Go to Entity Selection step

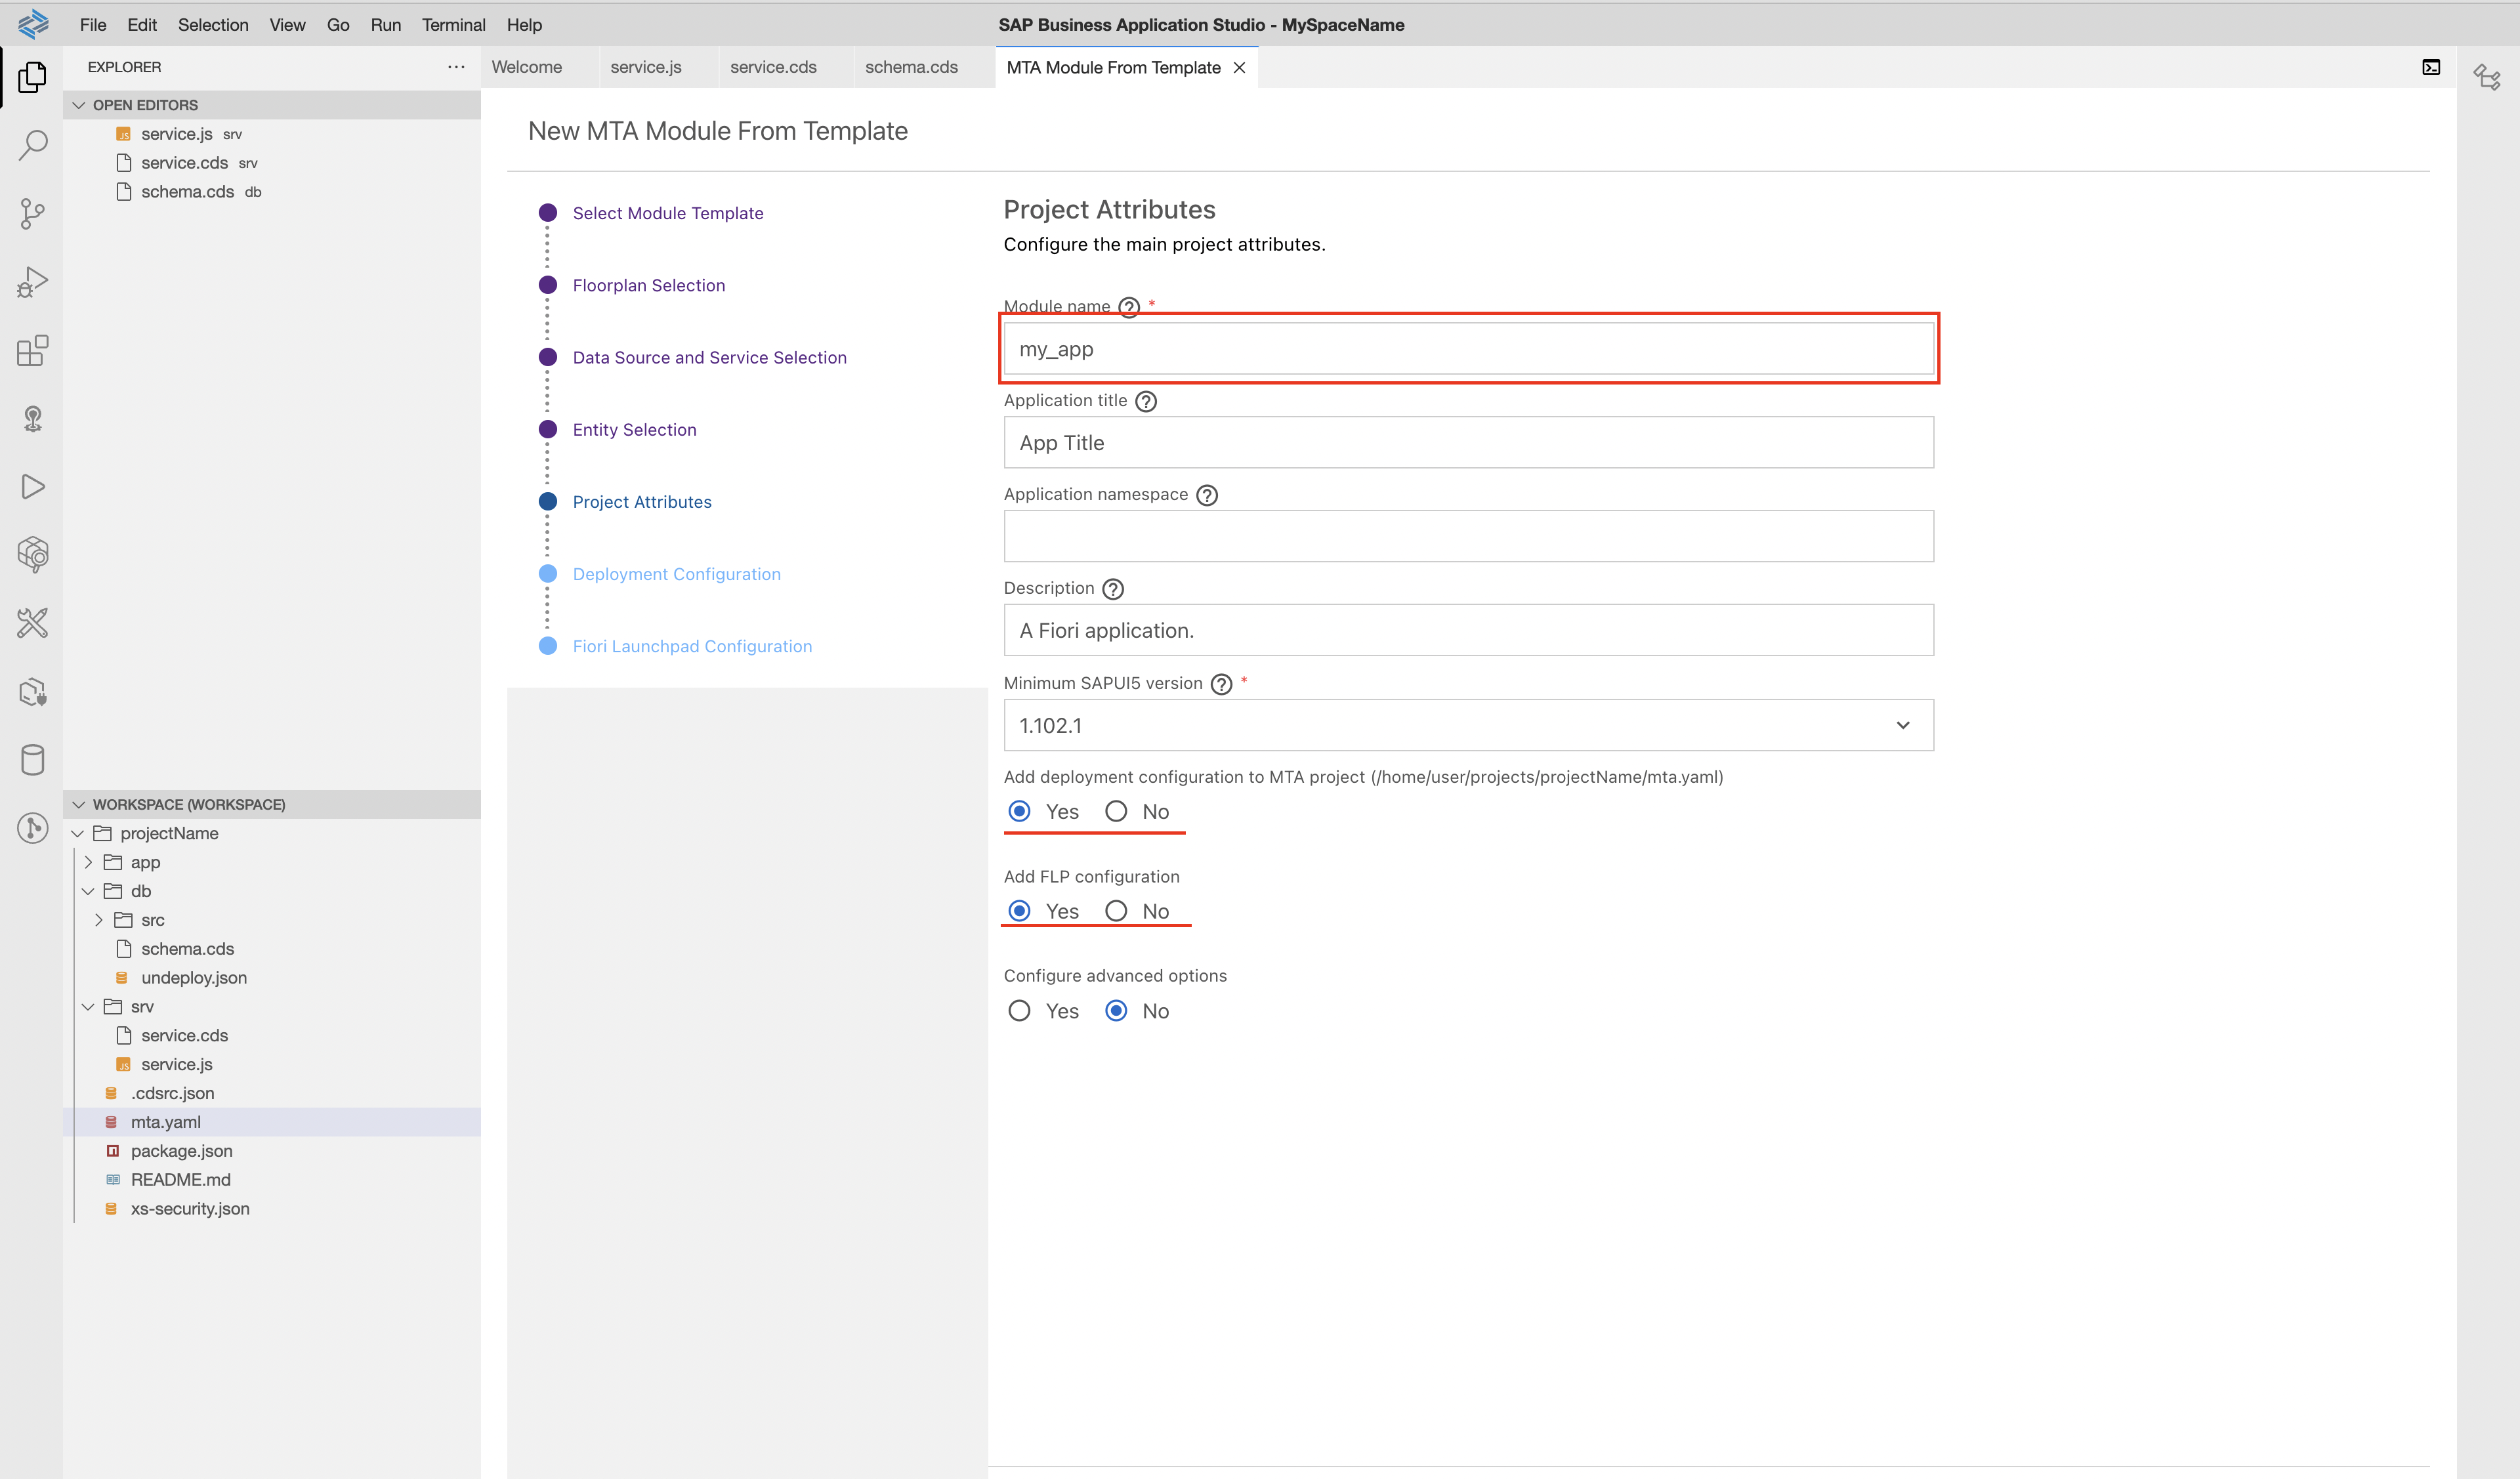[634, 429]
